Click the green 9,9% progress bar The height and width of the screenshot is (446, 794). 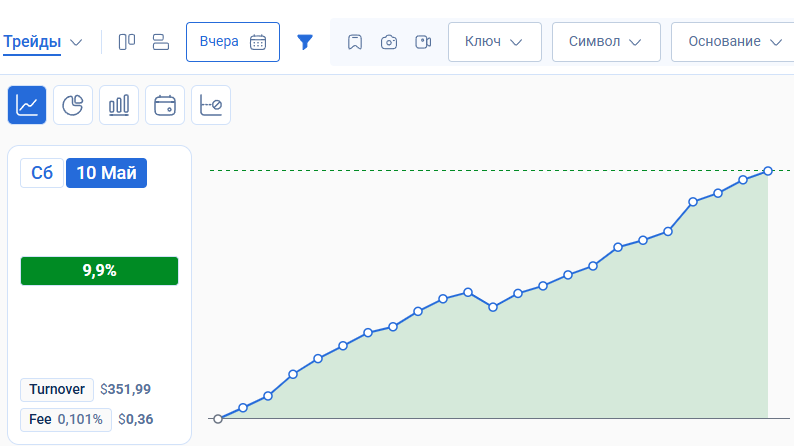pos(99,271)
